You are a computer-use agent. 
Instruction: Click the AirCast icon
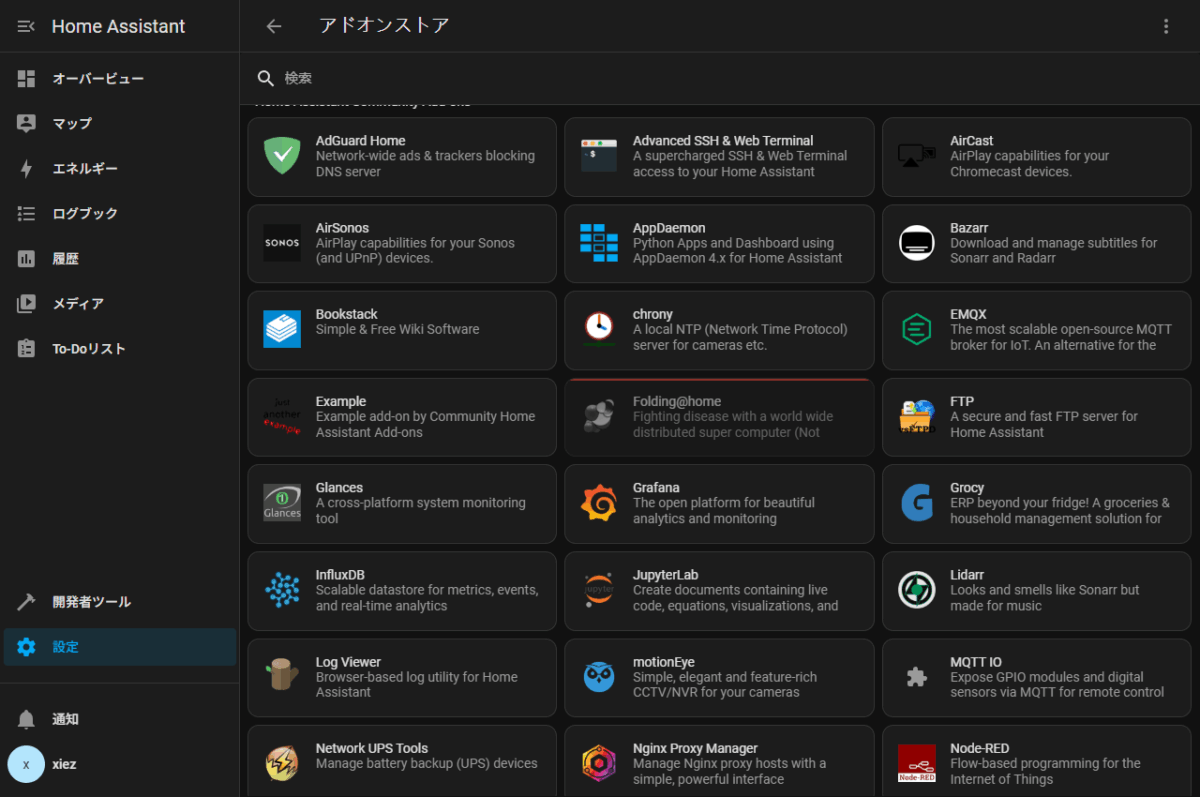[x=917, y=156]
